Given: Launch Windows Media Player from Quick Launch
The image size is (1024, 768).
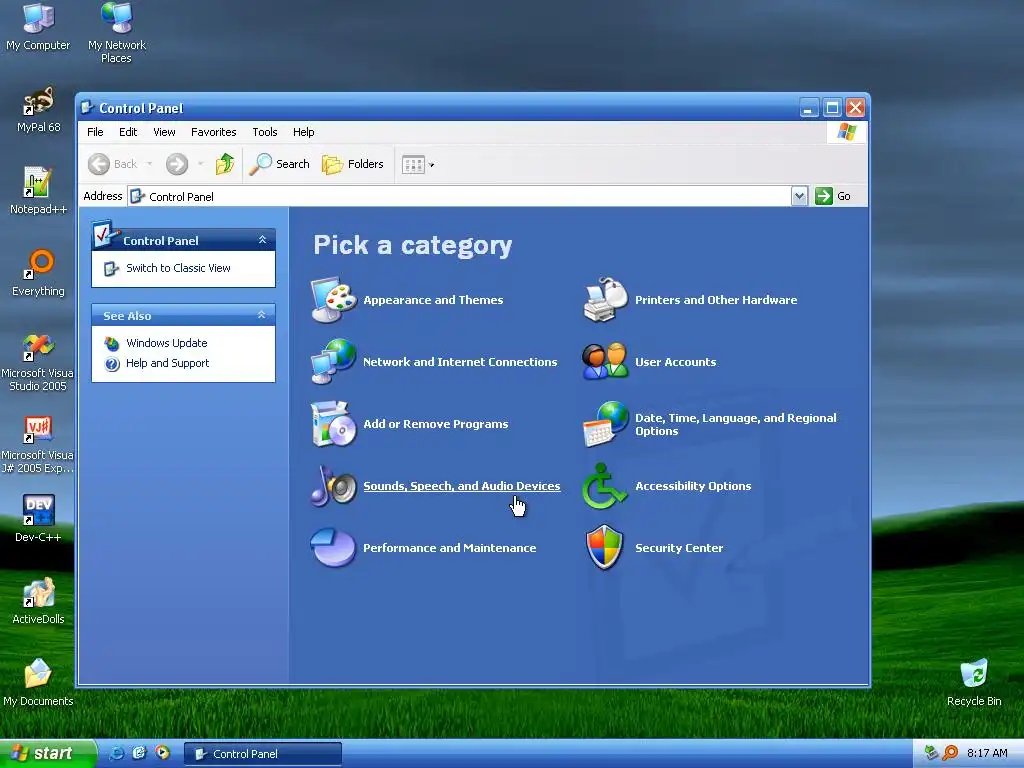Looking at the screenshot, I should [163, 753].
